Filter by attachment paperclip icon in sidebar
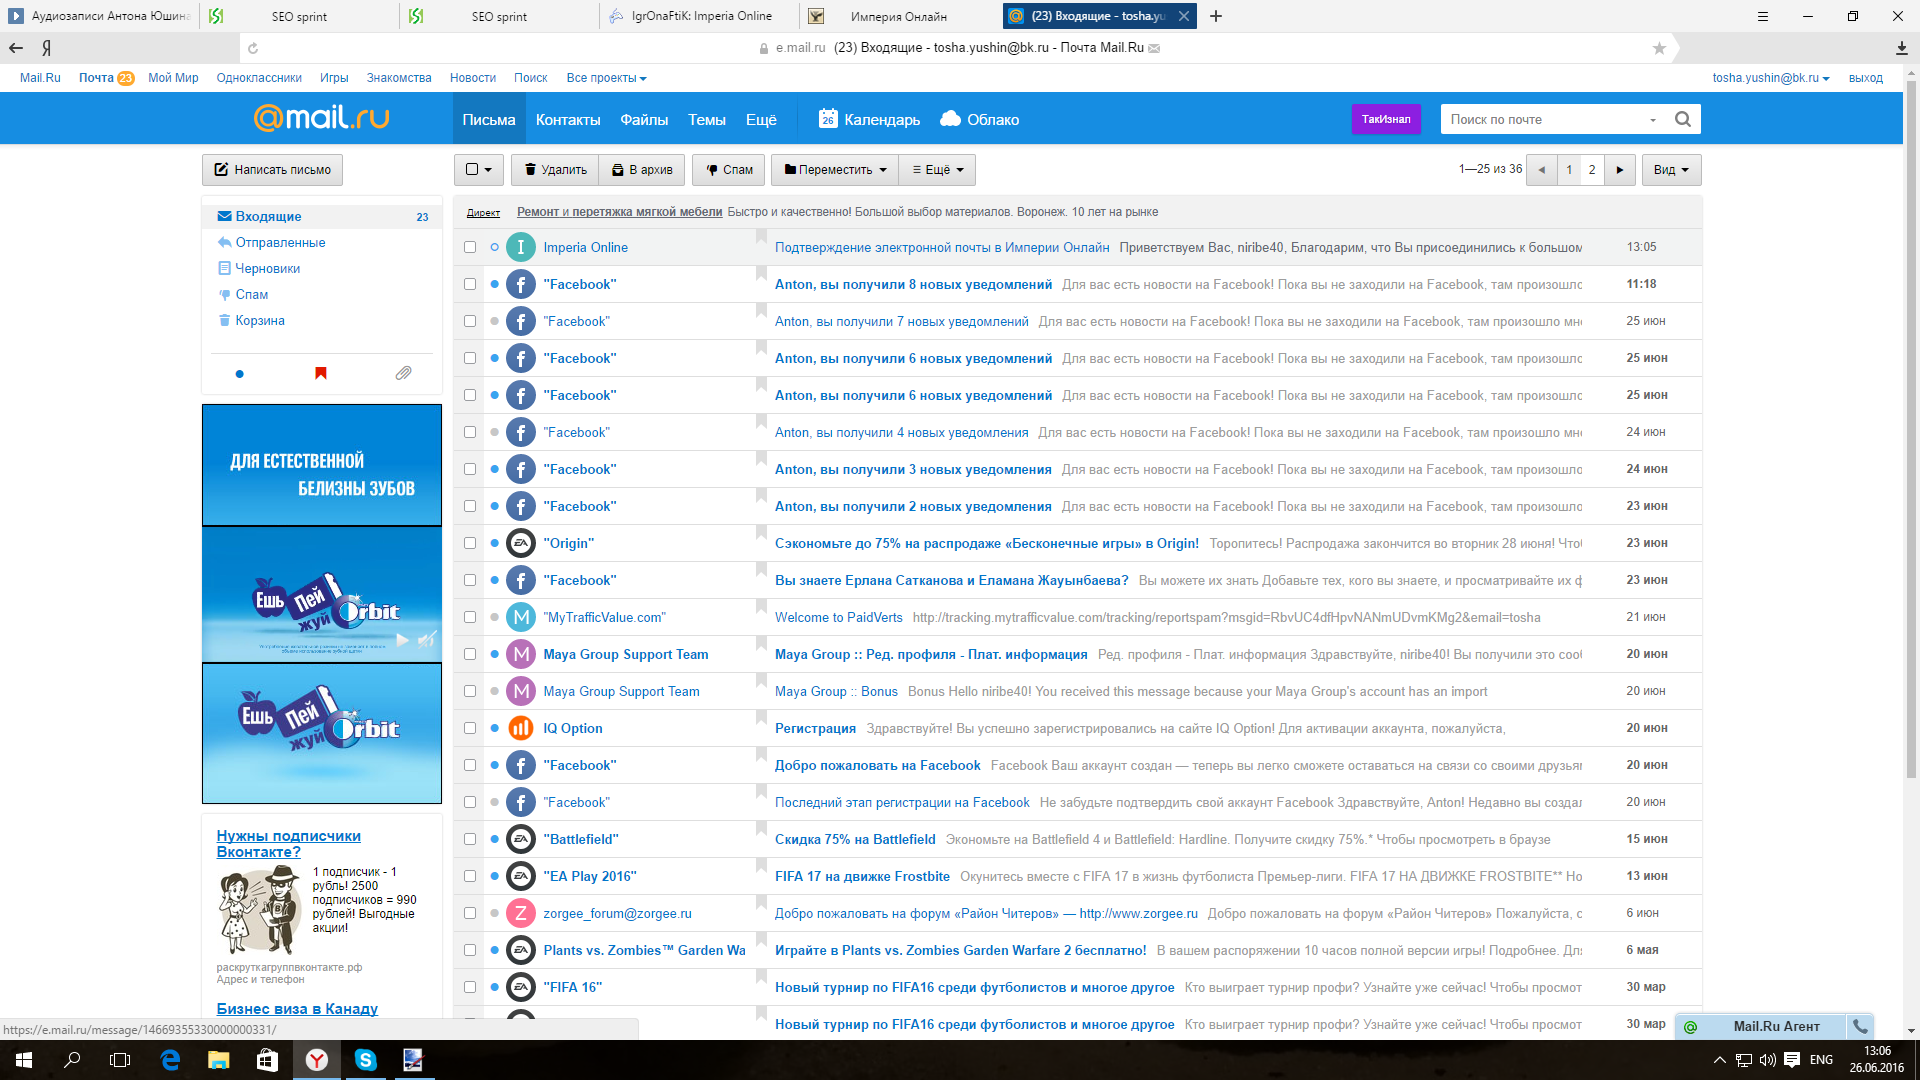The height and width of the screenshot is (1080, 1920). tap(403, 373)
